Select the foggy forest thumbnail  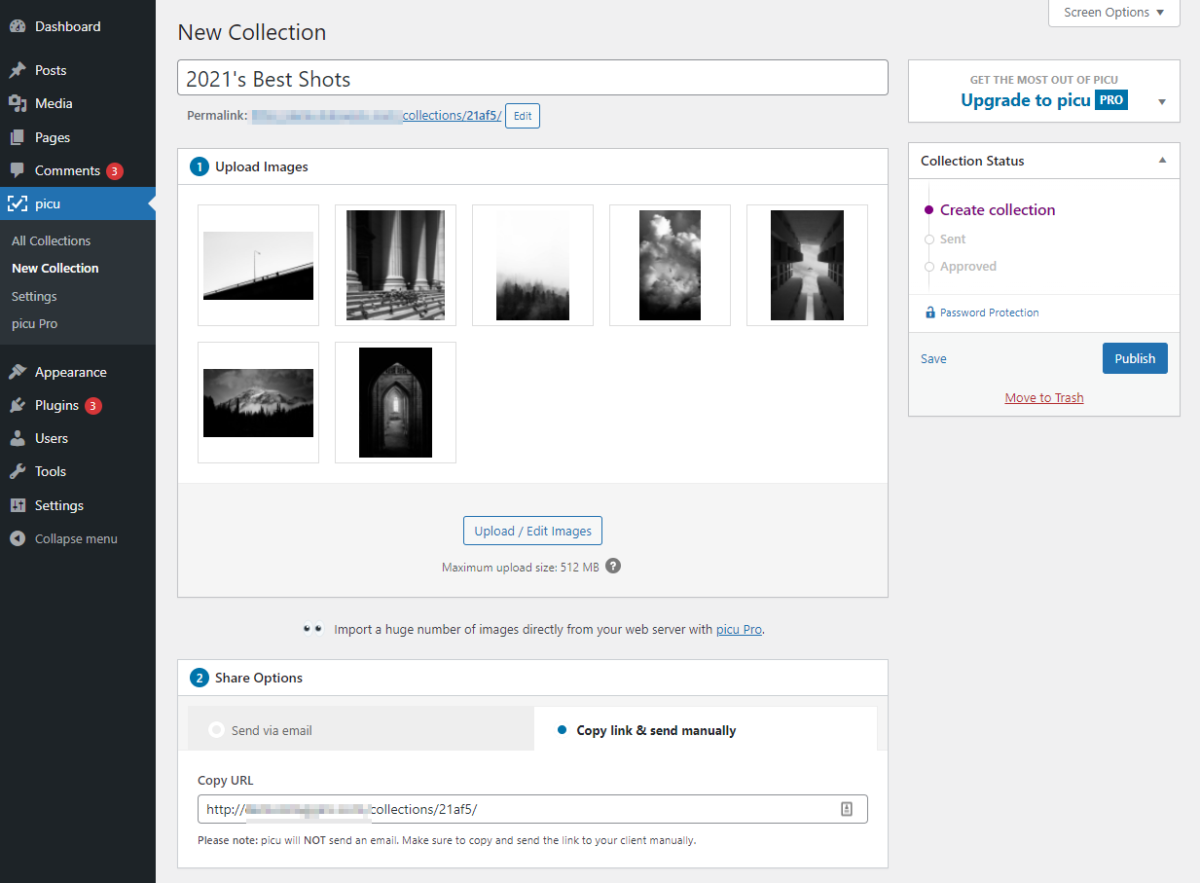pyautogui.click(x=533, y=266)
